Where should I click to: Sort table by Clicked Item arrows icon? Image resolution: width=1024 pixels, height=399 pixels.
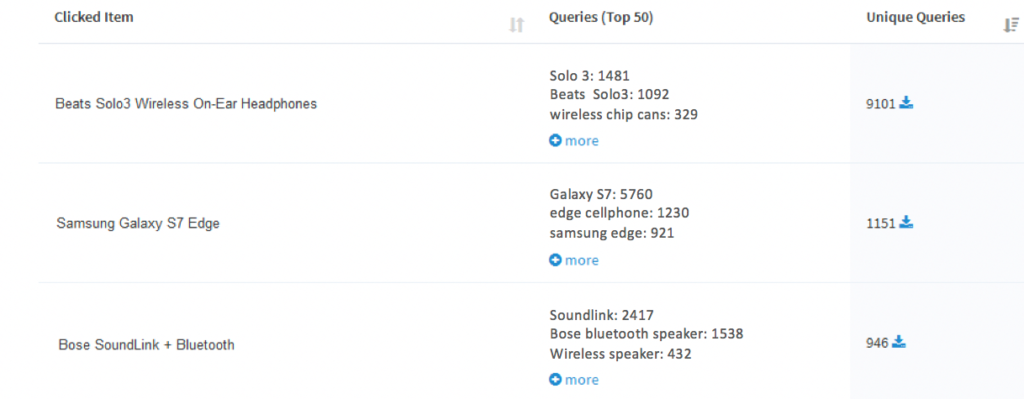coord(517,25)
